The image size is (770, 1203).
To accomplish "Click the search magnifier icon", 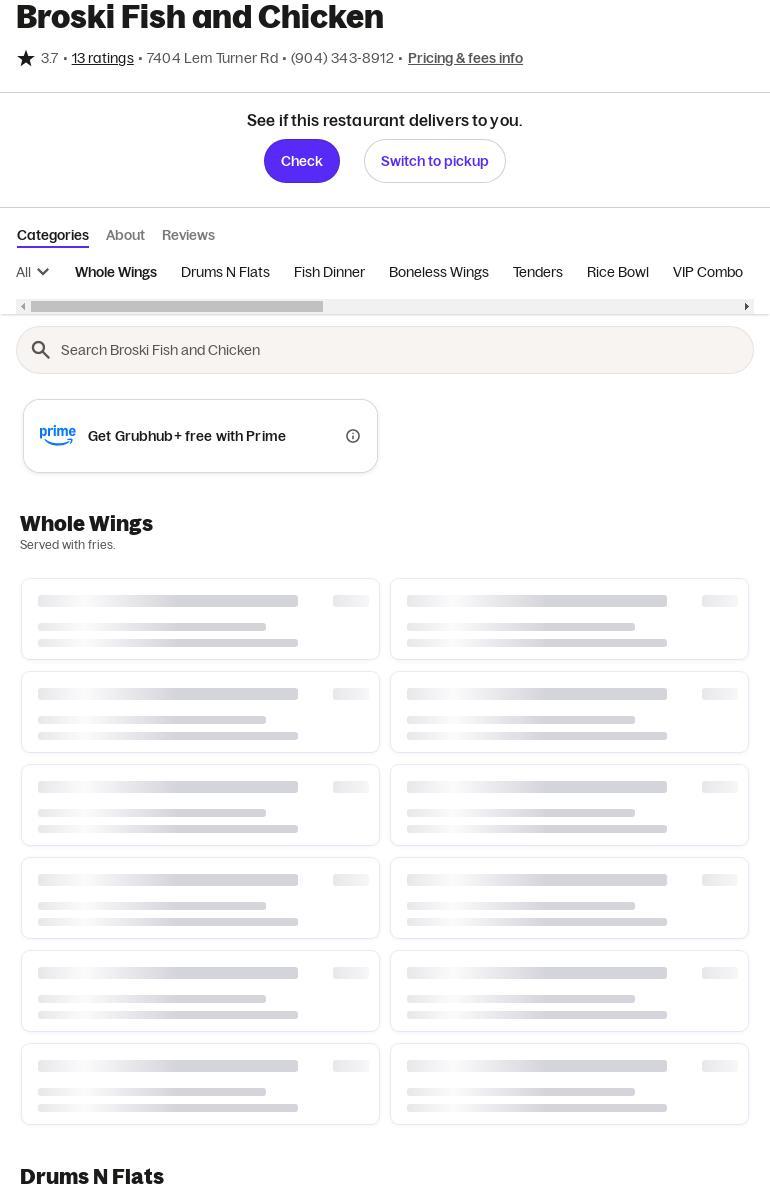I will click(x=41, y=350).
